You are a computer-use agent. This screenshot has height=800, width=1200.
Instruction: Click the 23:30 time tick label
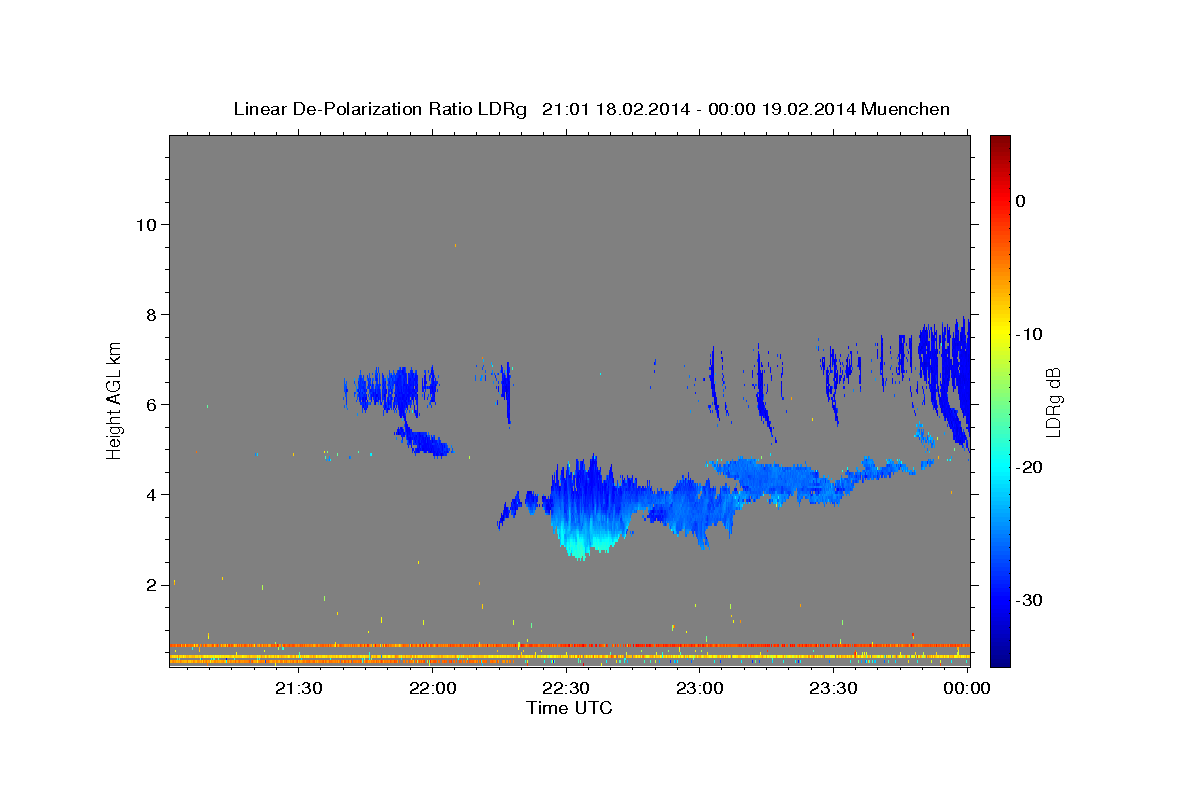click(833, 689)
